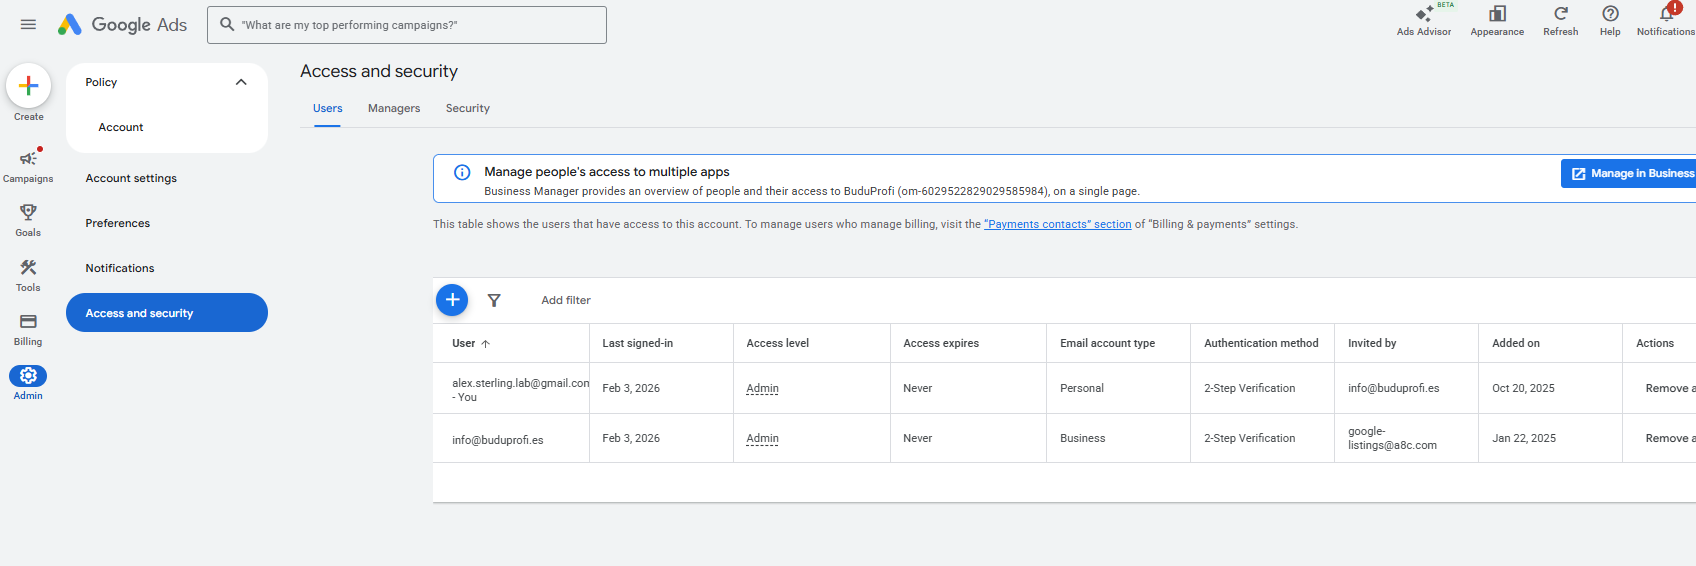
Task: Open the Billing card icon
Action: click(28, 321)
